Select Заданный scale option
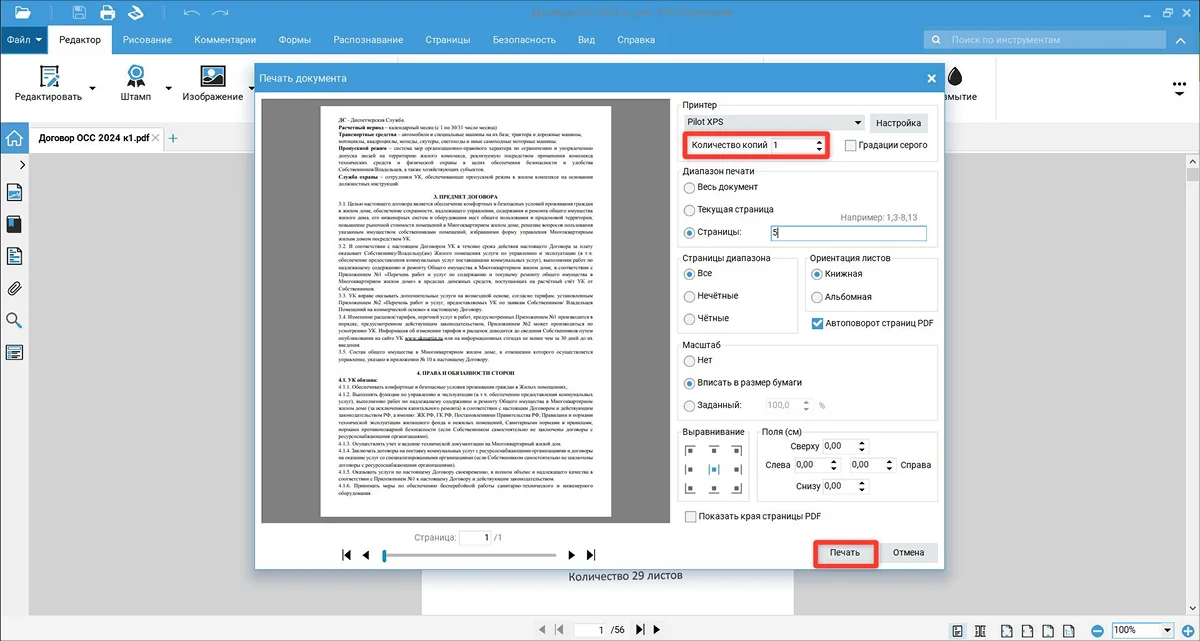1200x641 pixels. 689,406
